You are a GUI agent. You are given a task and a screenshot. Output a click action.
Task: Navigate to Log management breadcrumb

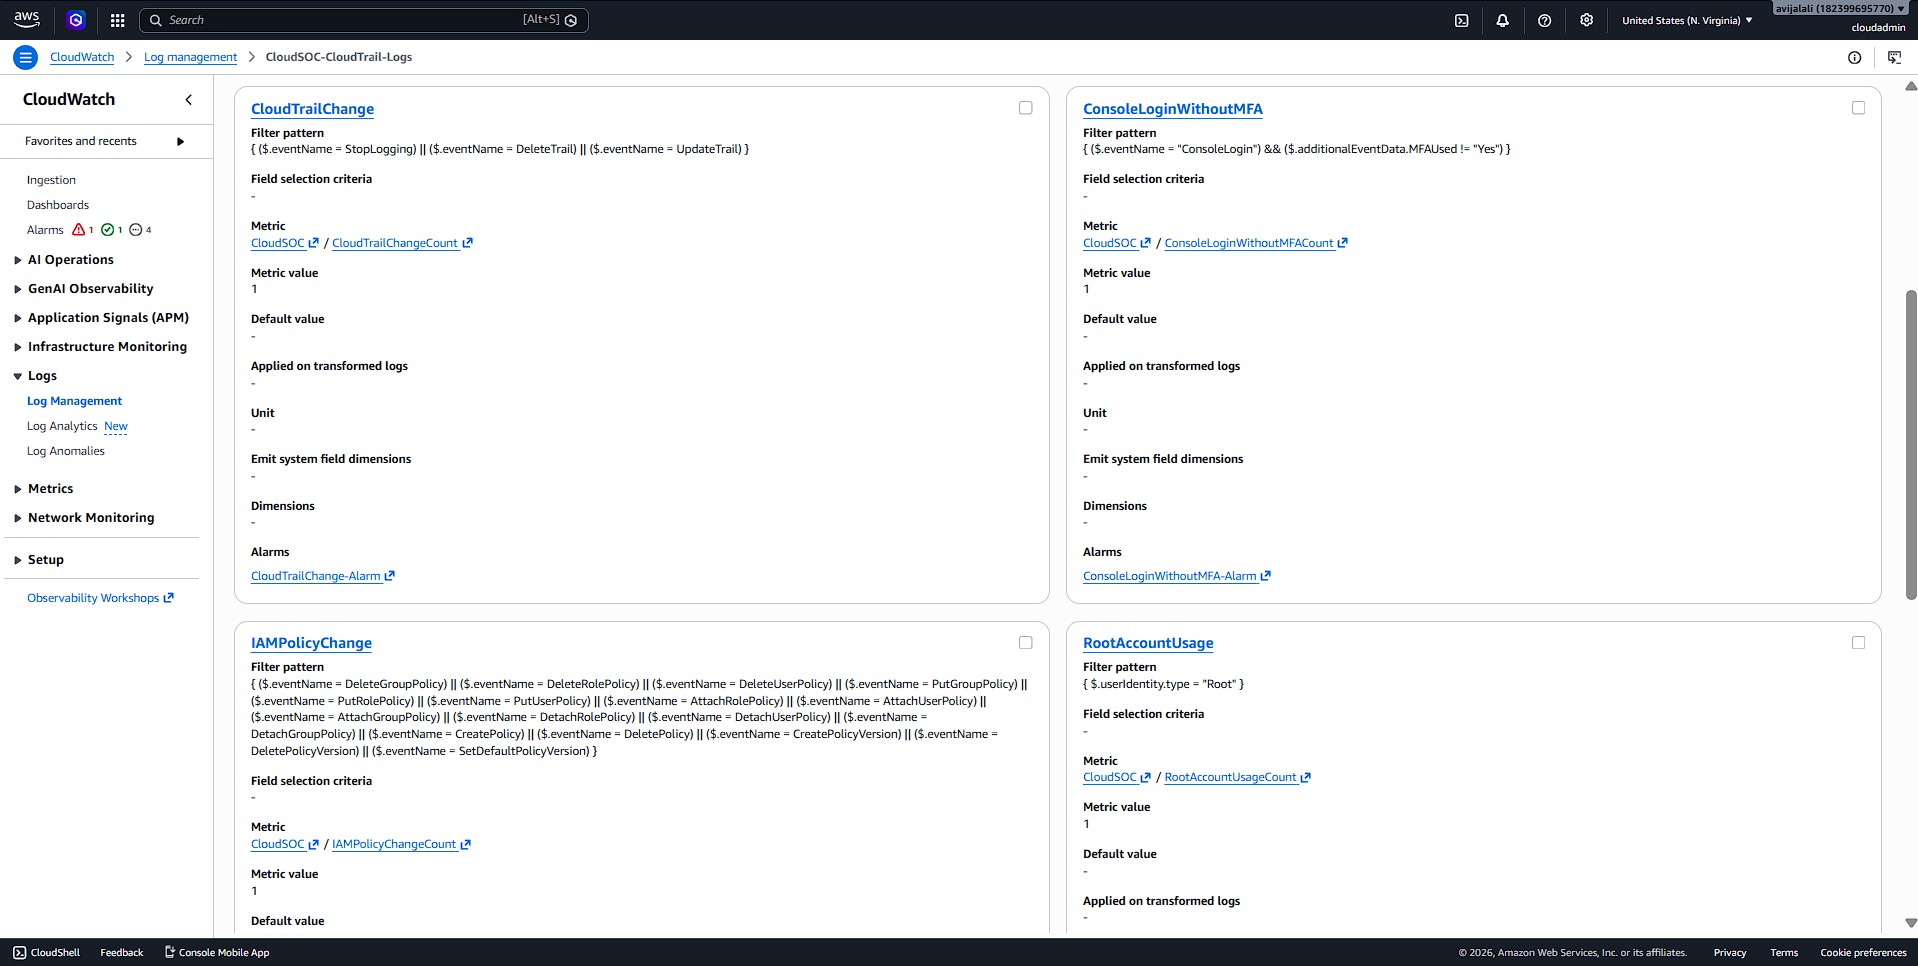tap(190, 57)
